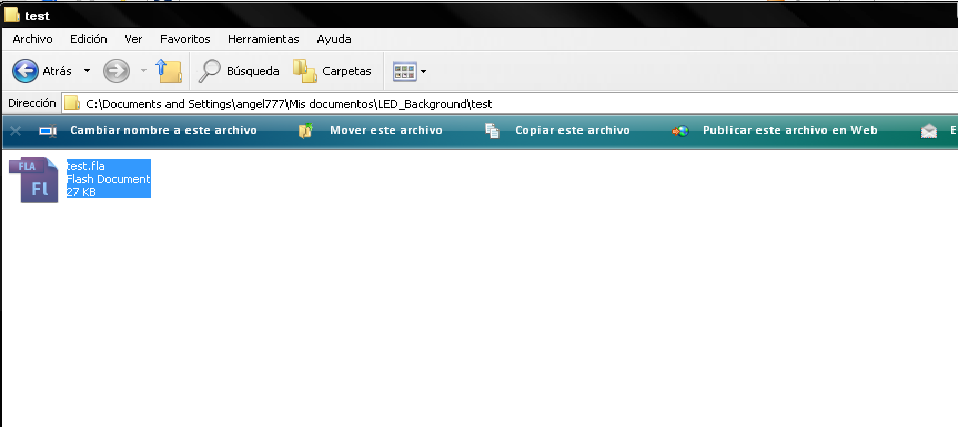The height and width of the screenshot is (427, 958).
Task: Expand the view mode dropdown arrow
Action: [423, 71]
